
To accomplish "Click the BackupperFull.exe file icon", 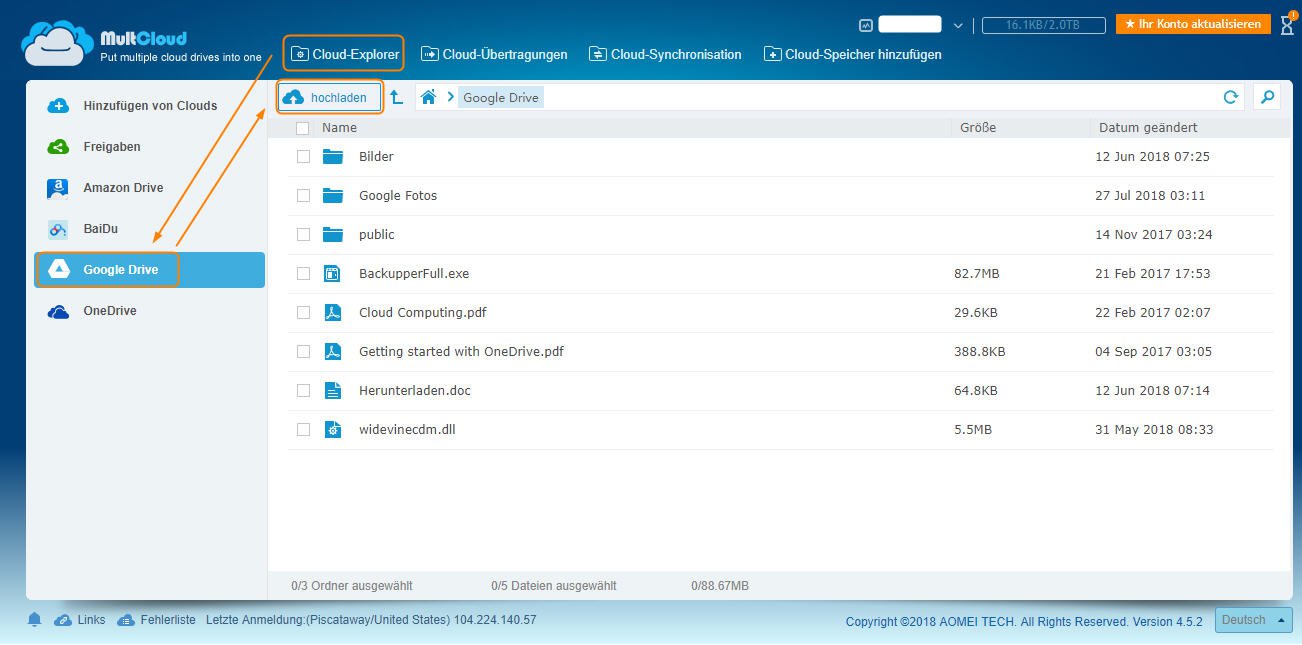I will coord(333,273).
